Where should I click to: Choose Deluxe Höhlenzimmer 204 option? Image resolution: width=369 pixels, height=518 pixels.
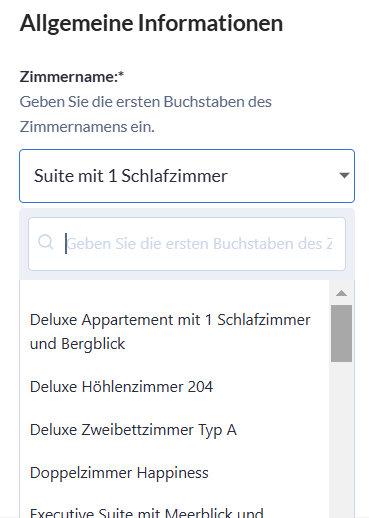click(x=174, y=387)
